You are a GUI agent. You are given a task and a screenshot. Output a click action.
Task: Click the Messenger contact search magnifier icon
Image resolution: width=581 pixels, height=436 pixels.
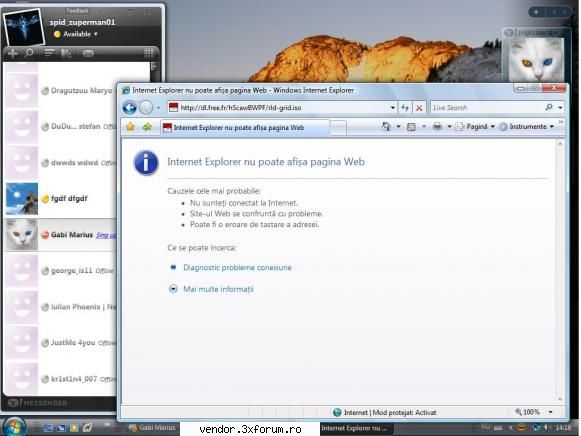point(29,53)
